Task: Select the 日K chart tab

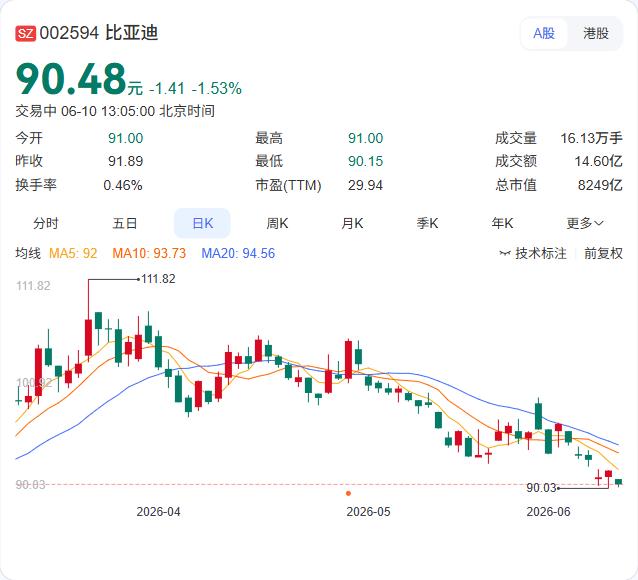Action: (202, 223)
